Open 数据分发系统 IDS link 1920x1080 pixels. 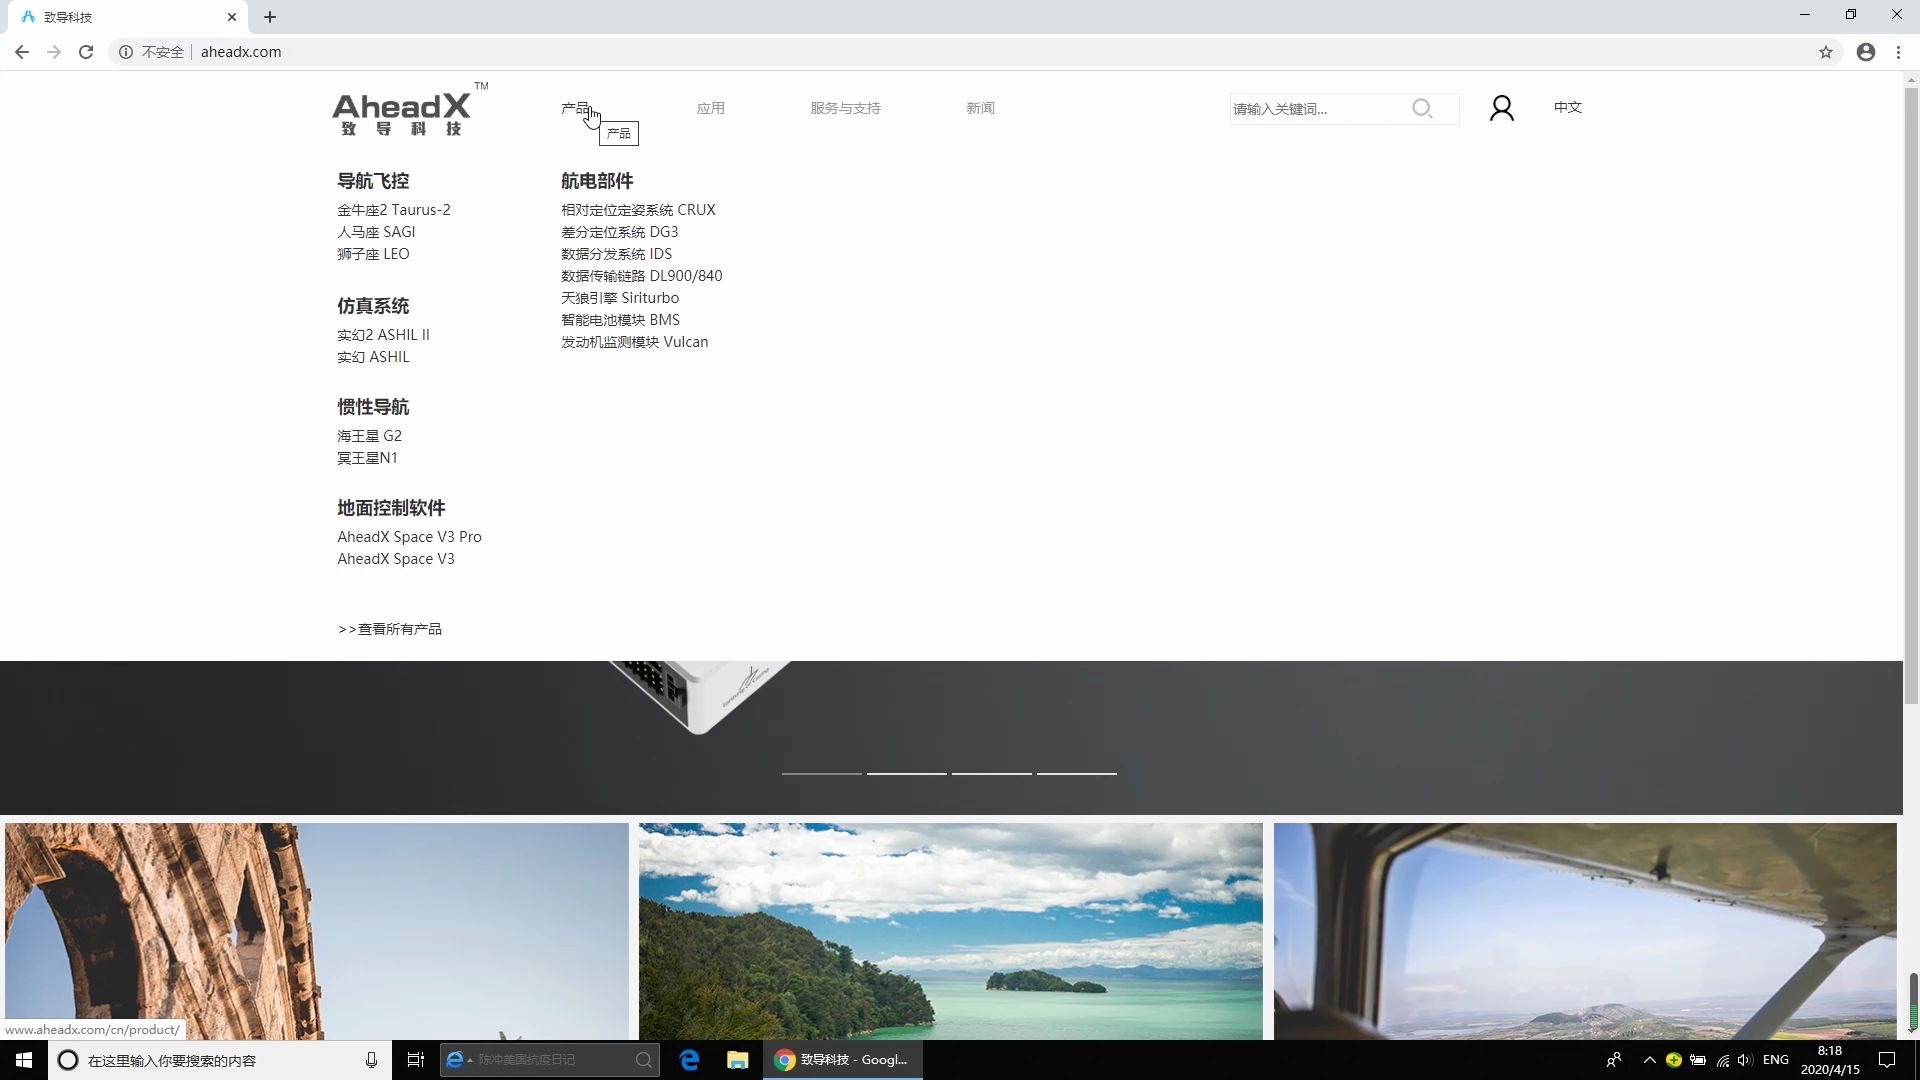[x=616, y=254]
